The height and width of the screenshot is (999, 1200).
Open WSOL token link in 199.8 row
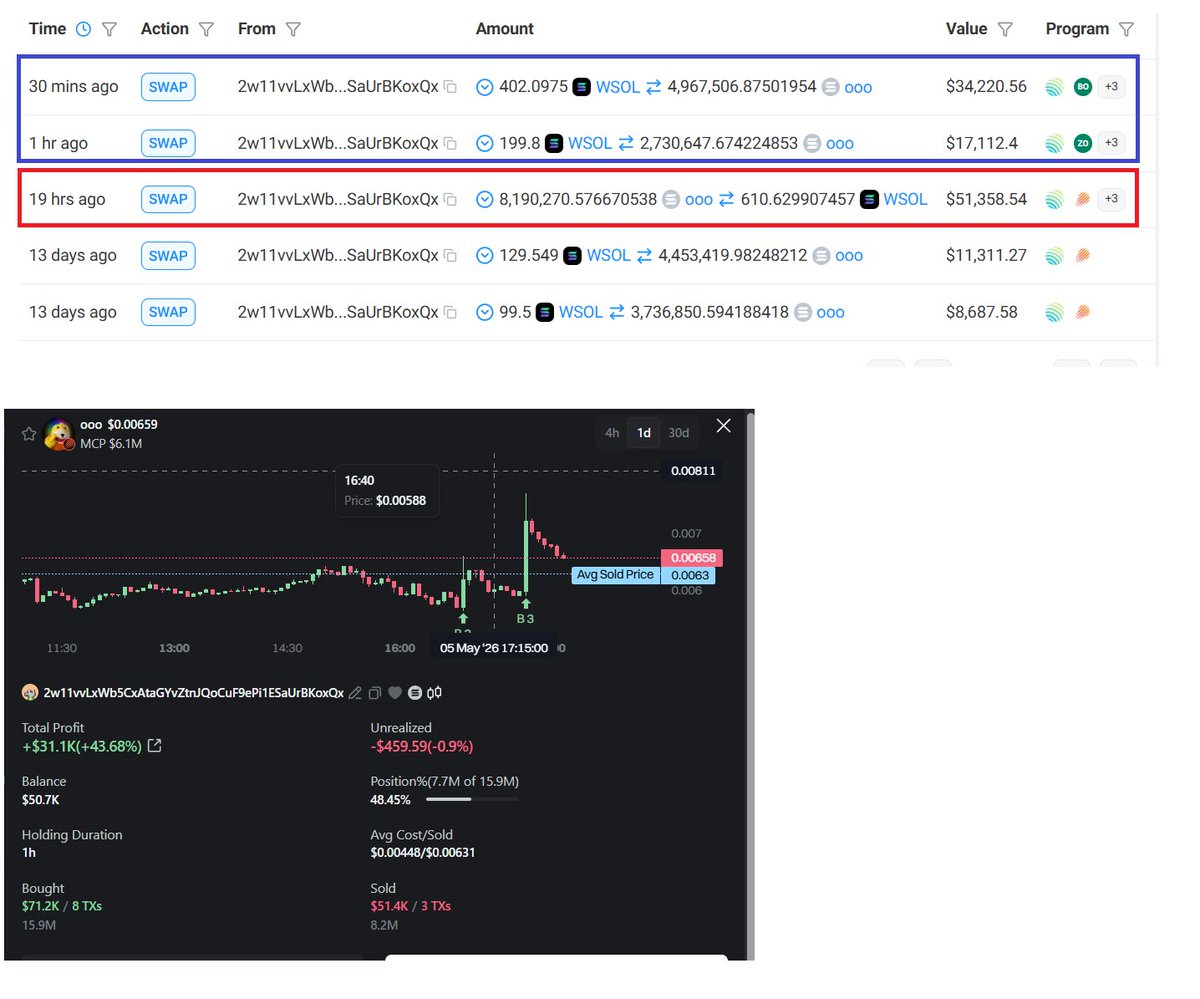point(590,143)
